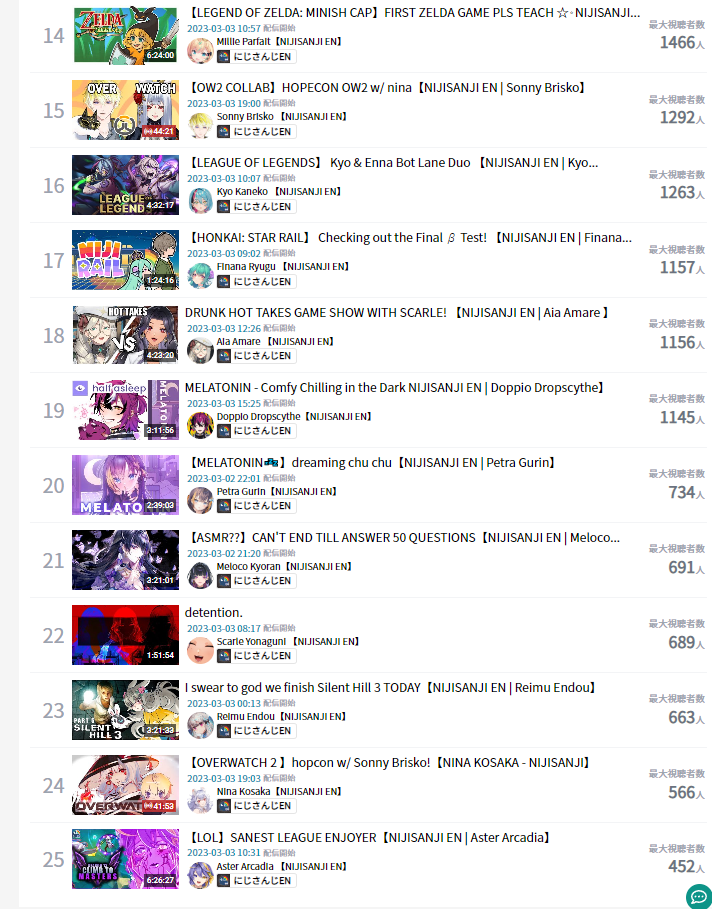Click Sonny Brisko's channel avatar icon
712x909 pixels.
click(x=200, y=126)
